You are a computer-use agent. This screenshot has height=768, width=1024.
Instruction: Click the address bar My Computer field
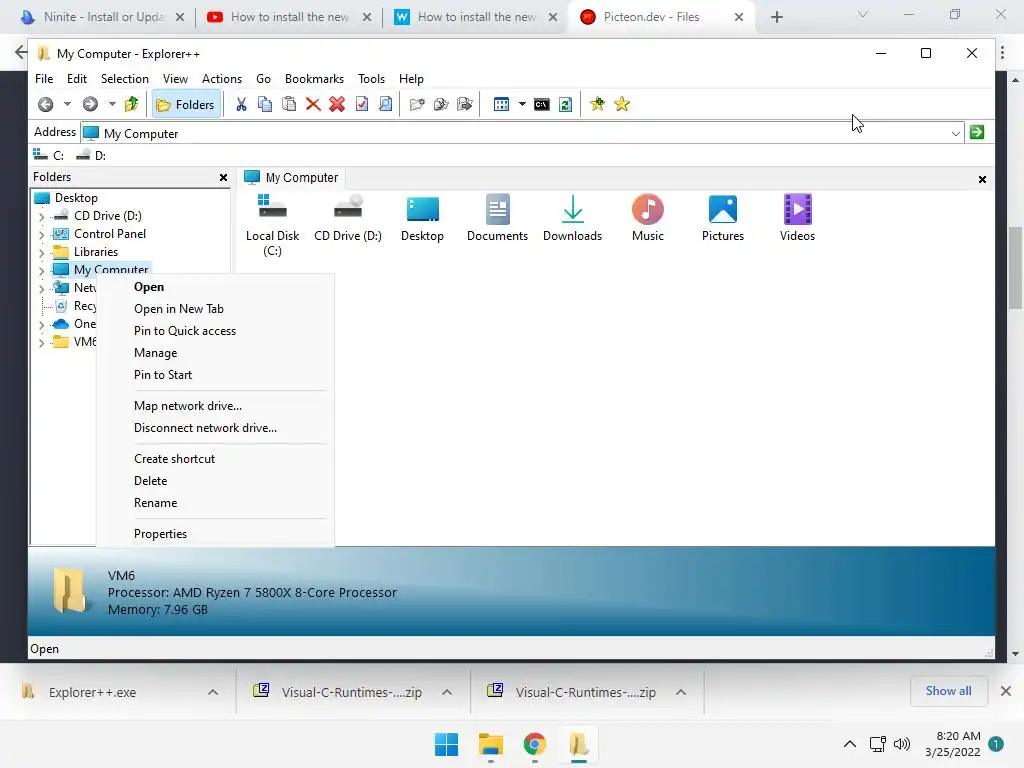(522, 133)
